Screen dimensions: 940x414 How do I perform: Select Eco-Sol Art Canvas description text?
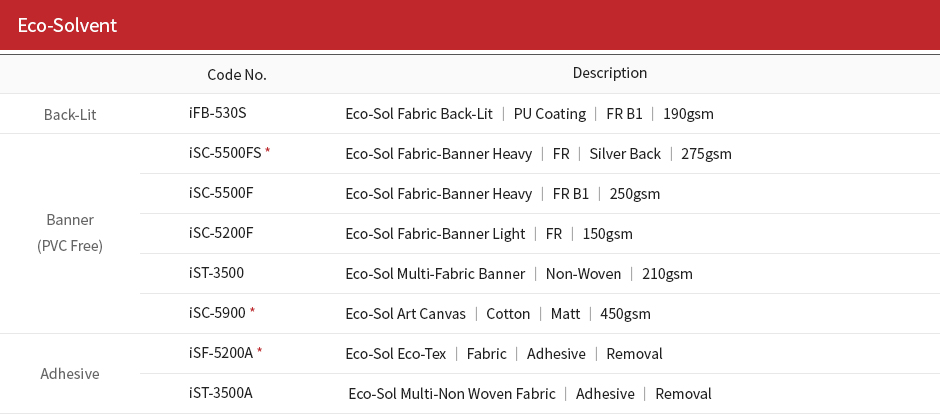(405, 313)
